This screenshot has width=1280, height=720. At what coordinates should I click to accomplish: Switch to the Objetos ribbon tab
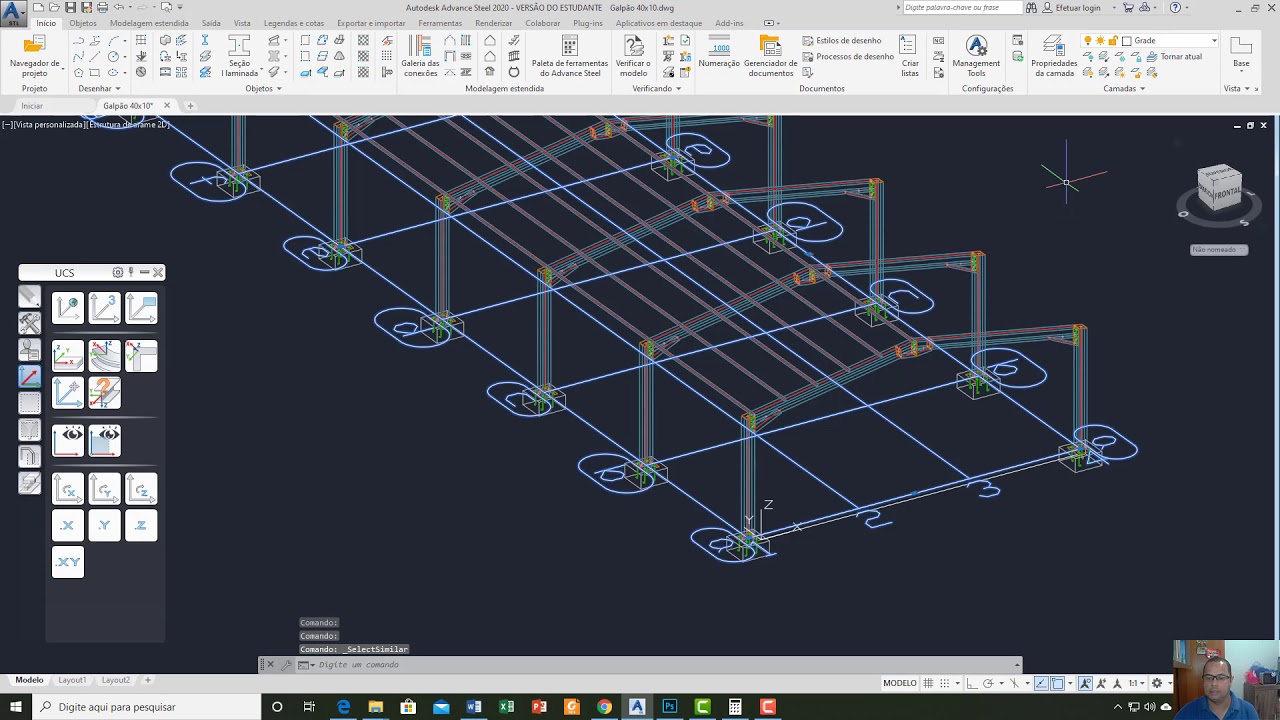click(x=83, y=23)
